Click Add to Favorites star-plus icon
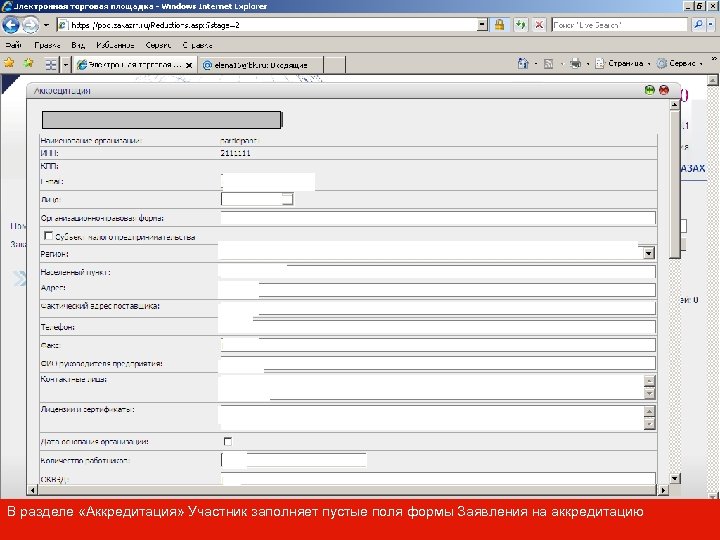Image resolution: width=720 pixels, height=540 pixels. 28,63
